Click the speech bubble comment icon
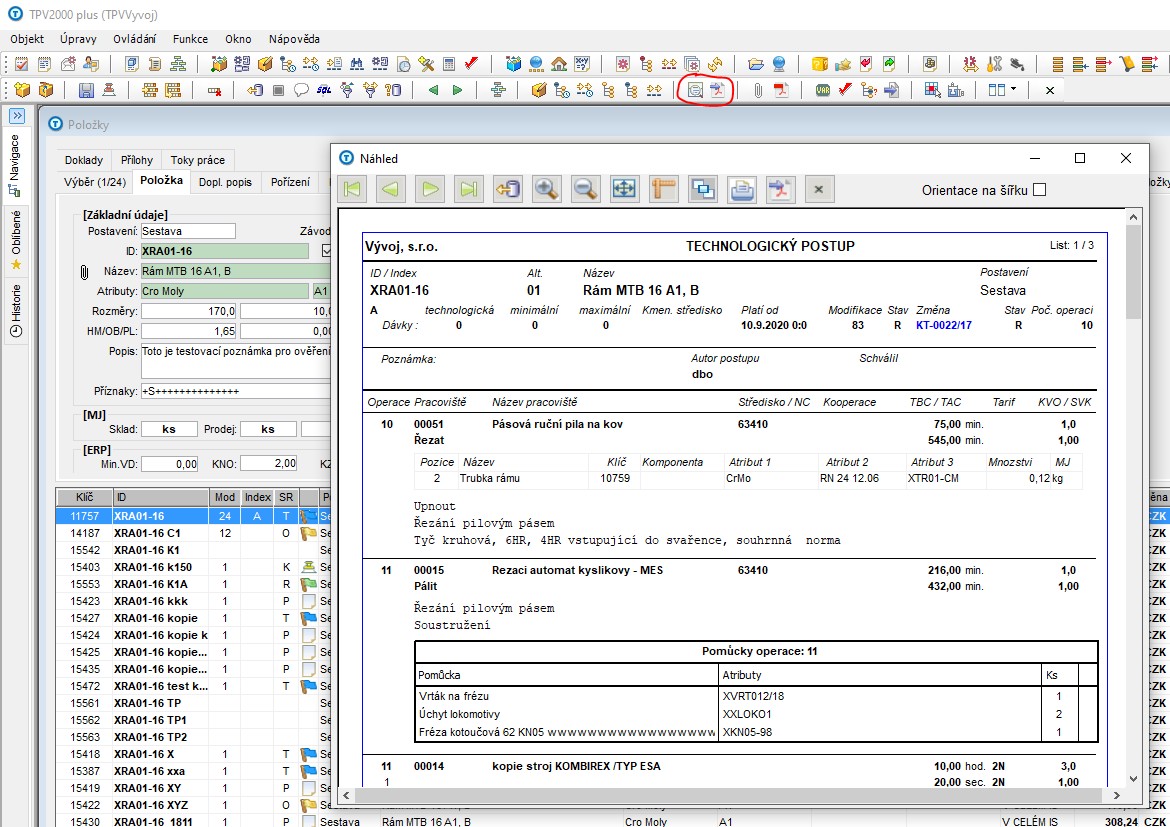 click(301, 90)
